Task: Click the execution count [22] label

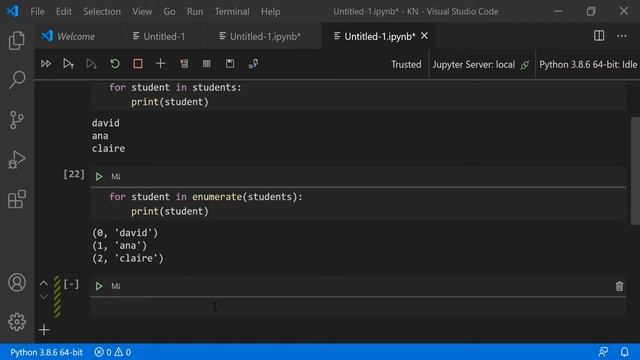Action: pos(74,174)
